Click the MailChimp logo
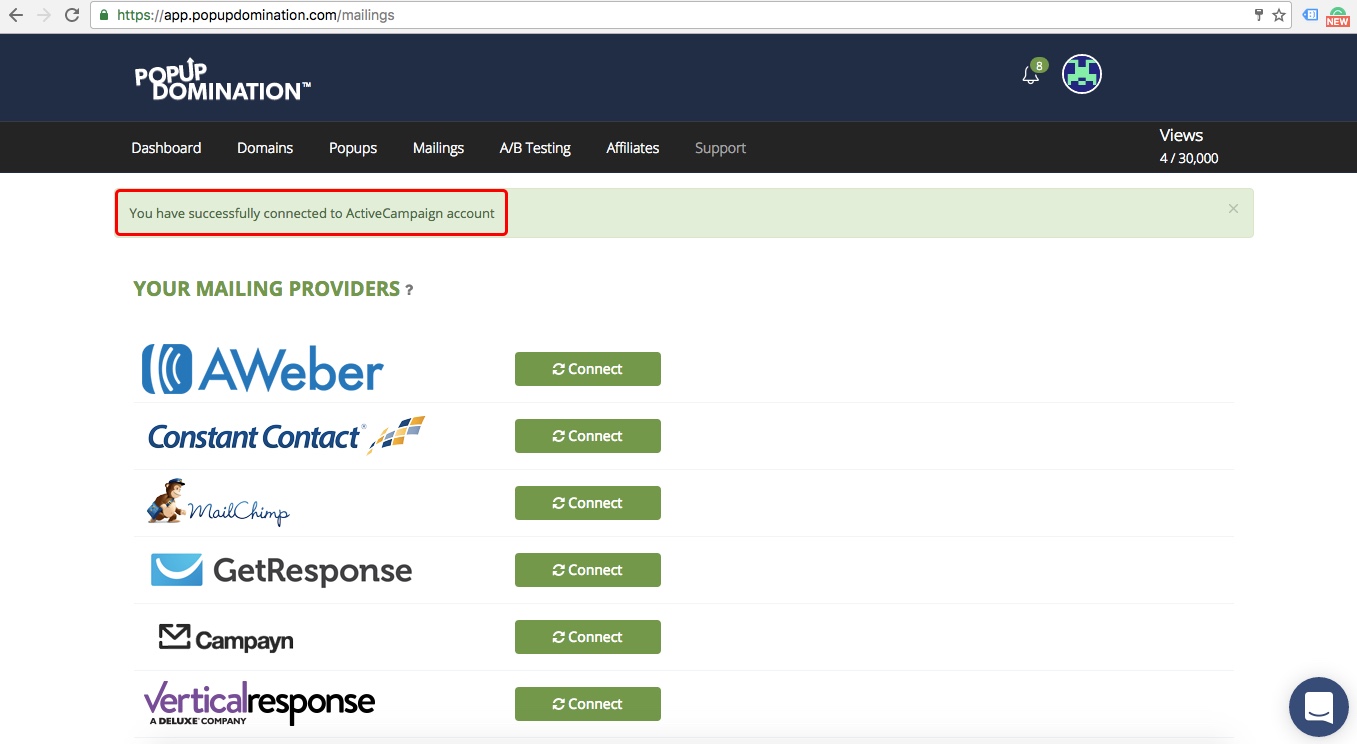Viewport: 1357px width, 744px height. (x=217, y=502)
